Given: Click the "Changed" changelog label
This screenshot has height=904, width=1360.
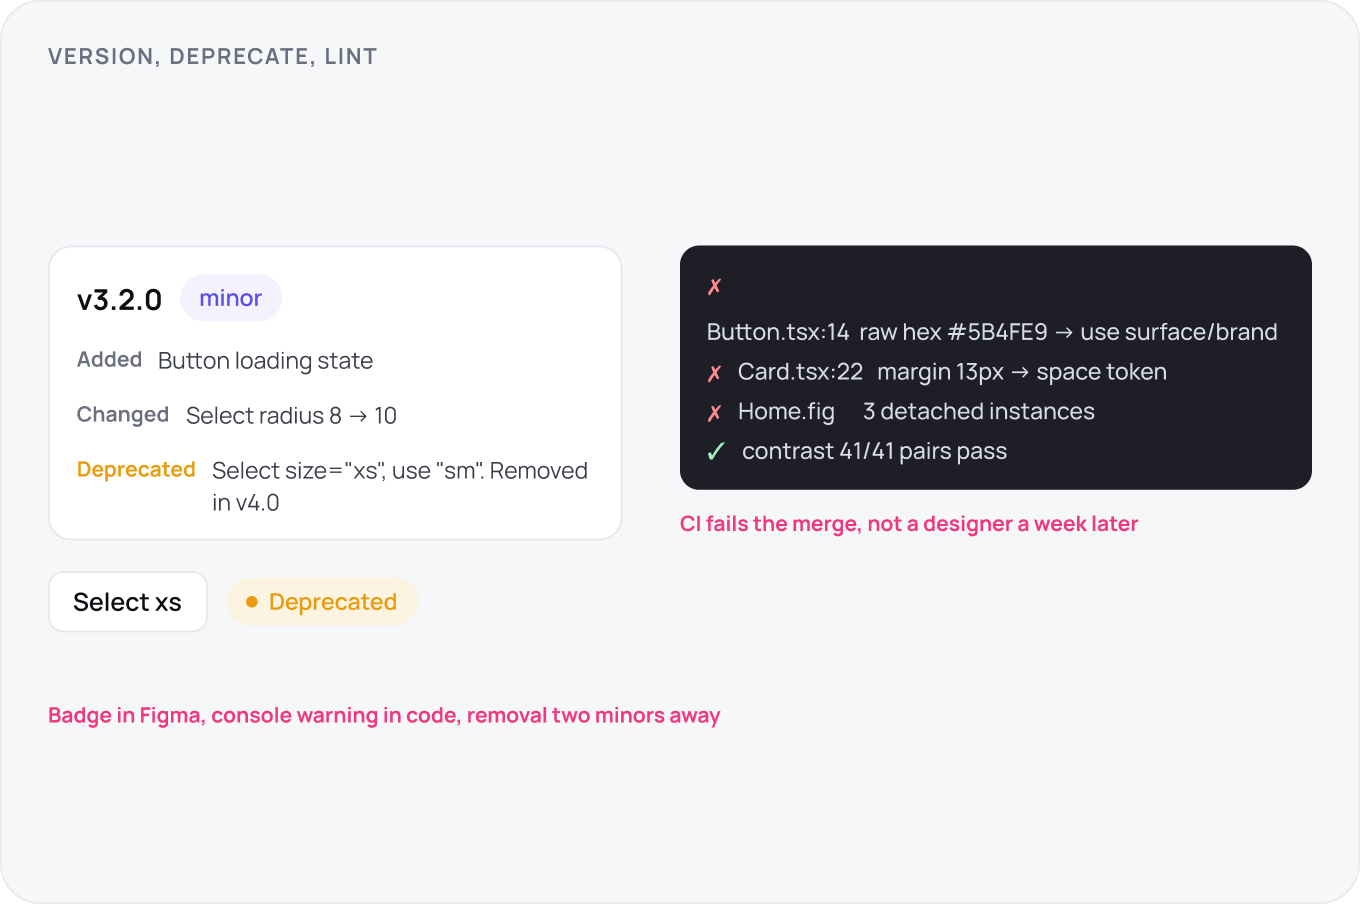Looking at the screenshot, I should 123,415.
